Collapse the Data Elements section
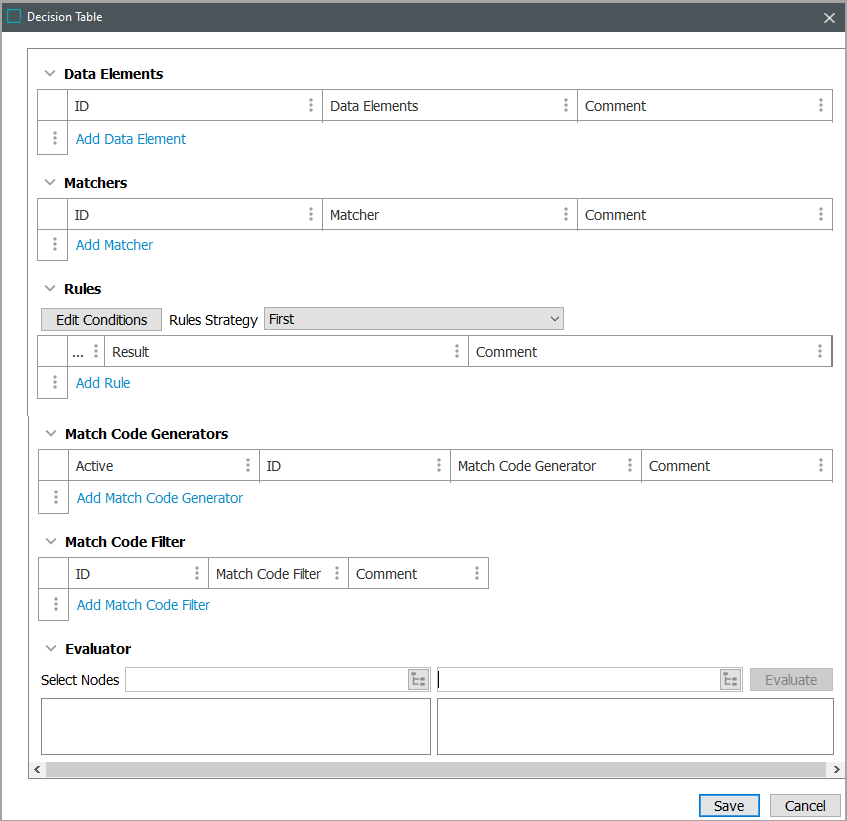 tap(49, 74)
